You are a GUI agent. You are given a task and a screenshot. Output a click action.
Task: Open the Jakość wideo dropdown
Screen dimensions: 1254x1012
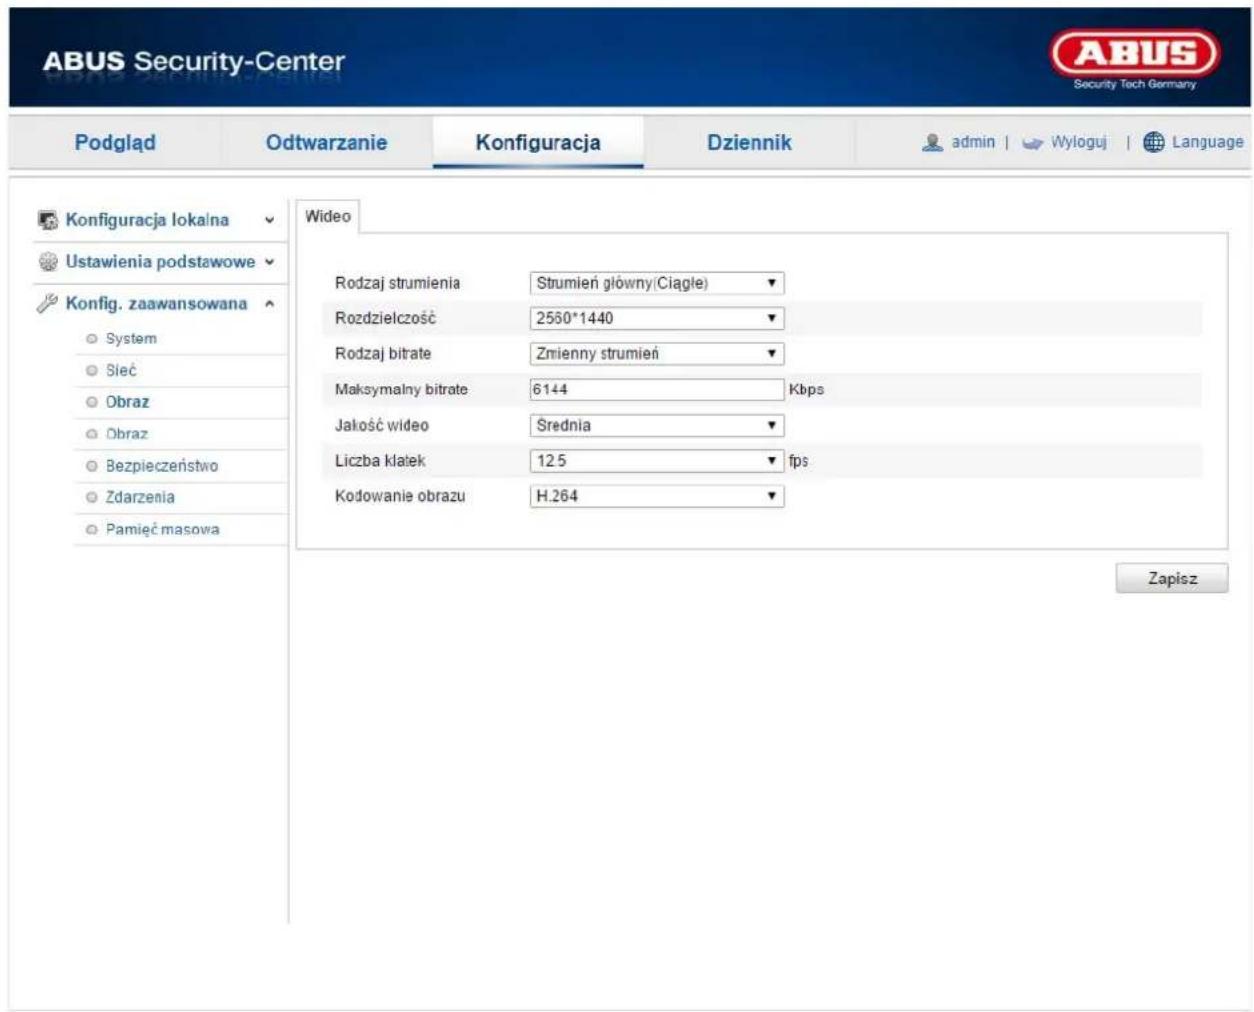[x=657, y=425]
